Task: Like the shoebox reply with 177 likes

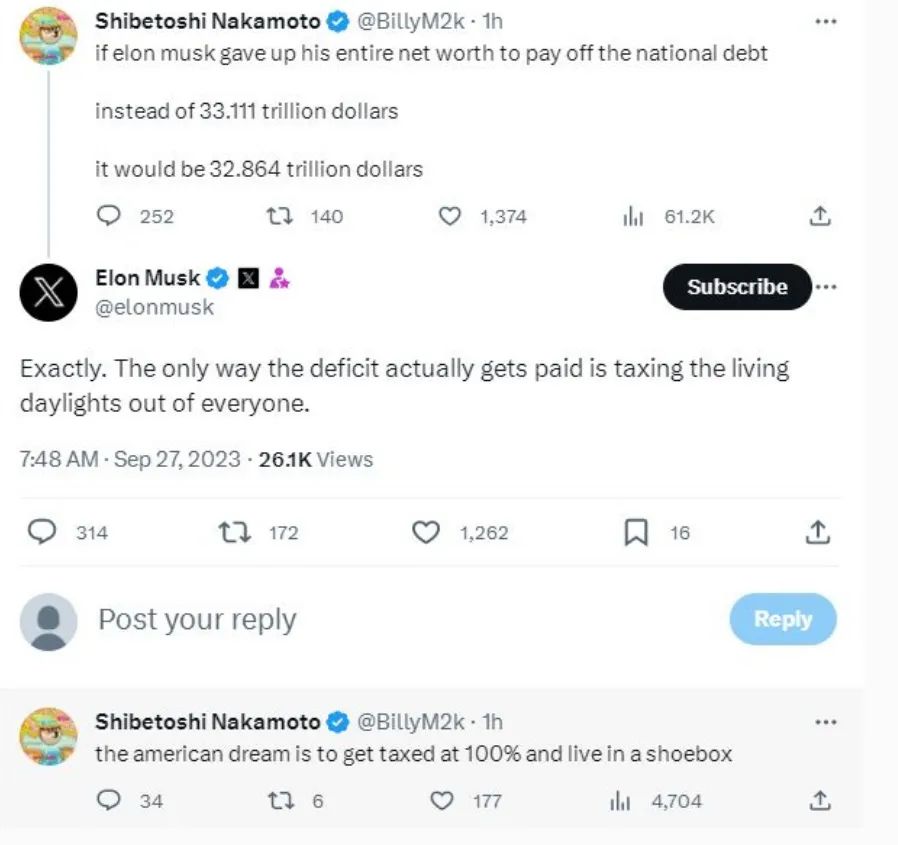Action: 441,800
